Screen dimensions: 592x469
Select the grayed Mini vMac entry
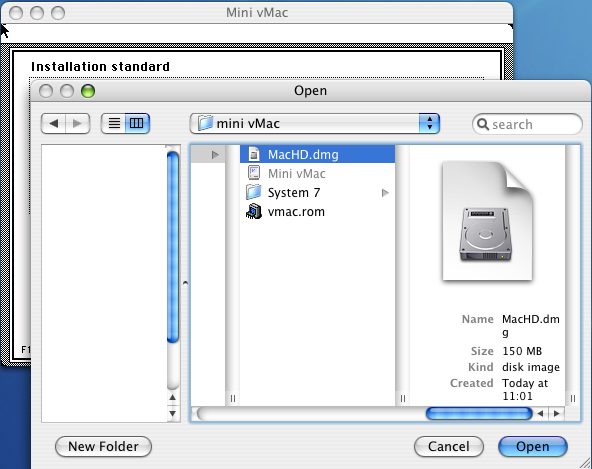(x=318, y=173)
